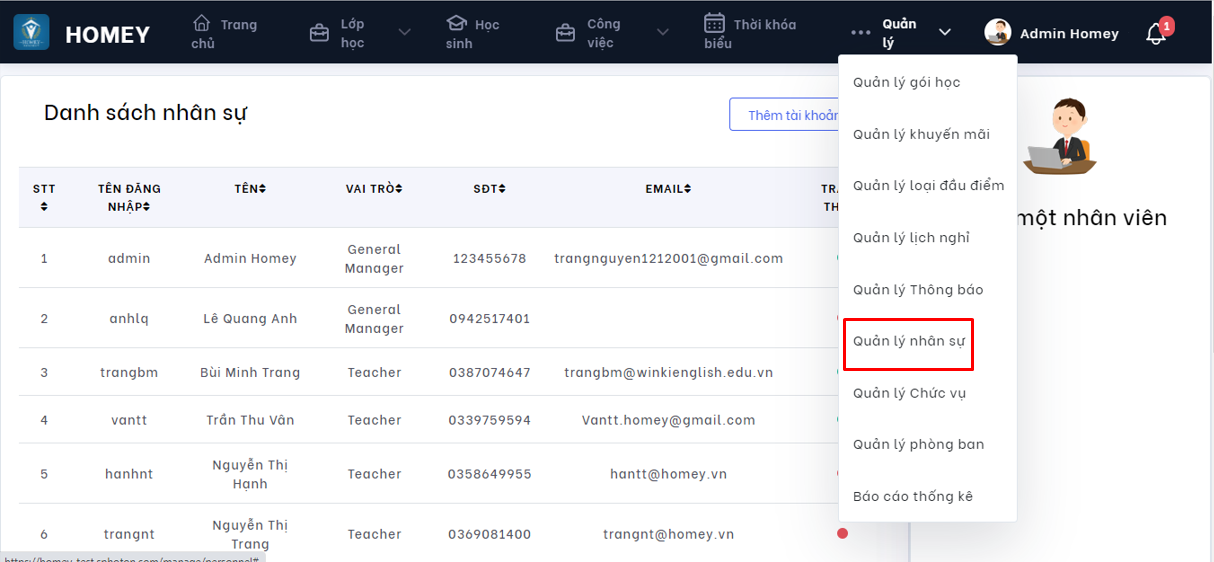Sort by VAI TRÒ column header
Viewport: 1214px width, 562px height.
tap(374, 189)
